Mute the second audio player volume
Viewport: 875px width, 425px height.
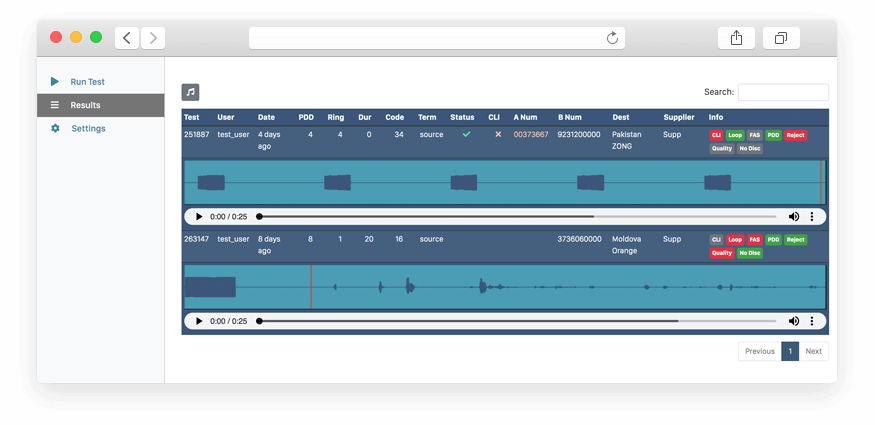(794, 321)
